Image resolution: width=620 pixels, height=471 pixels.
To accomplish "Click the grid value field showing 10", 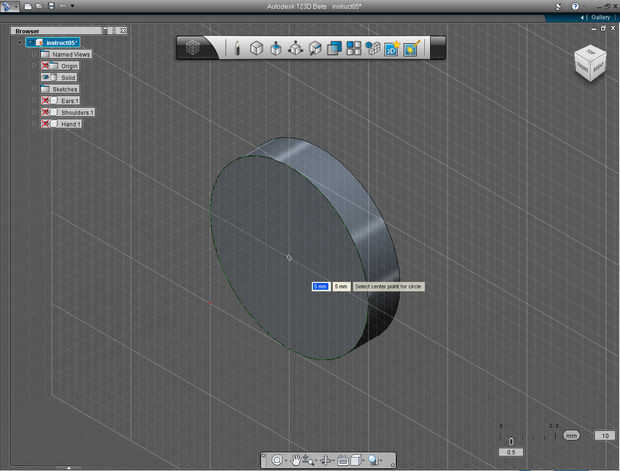I will point(605,435).
